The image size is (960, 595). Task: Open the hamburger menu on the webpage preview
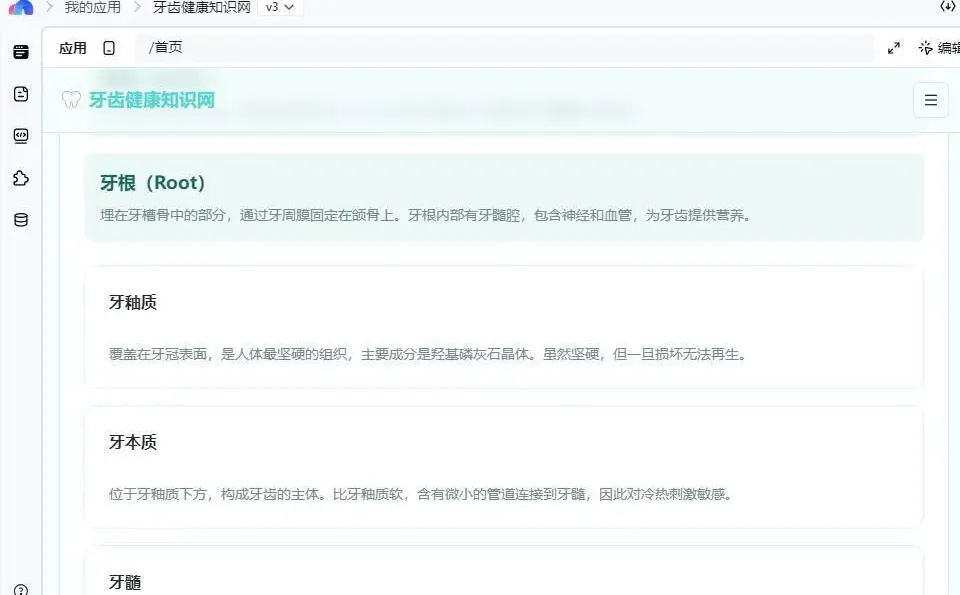(x=930, y=100)
